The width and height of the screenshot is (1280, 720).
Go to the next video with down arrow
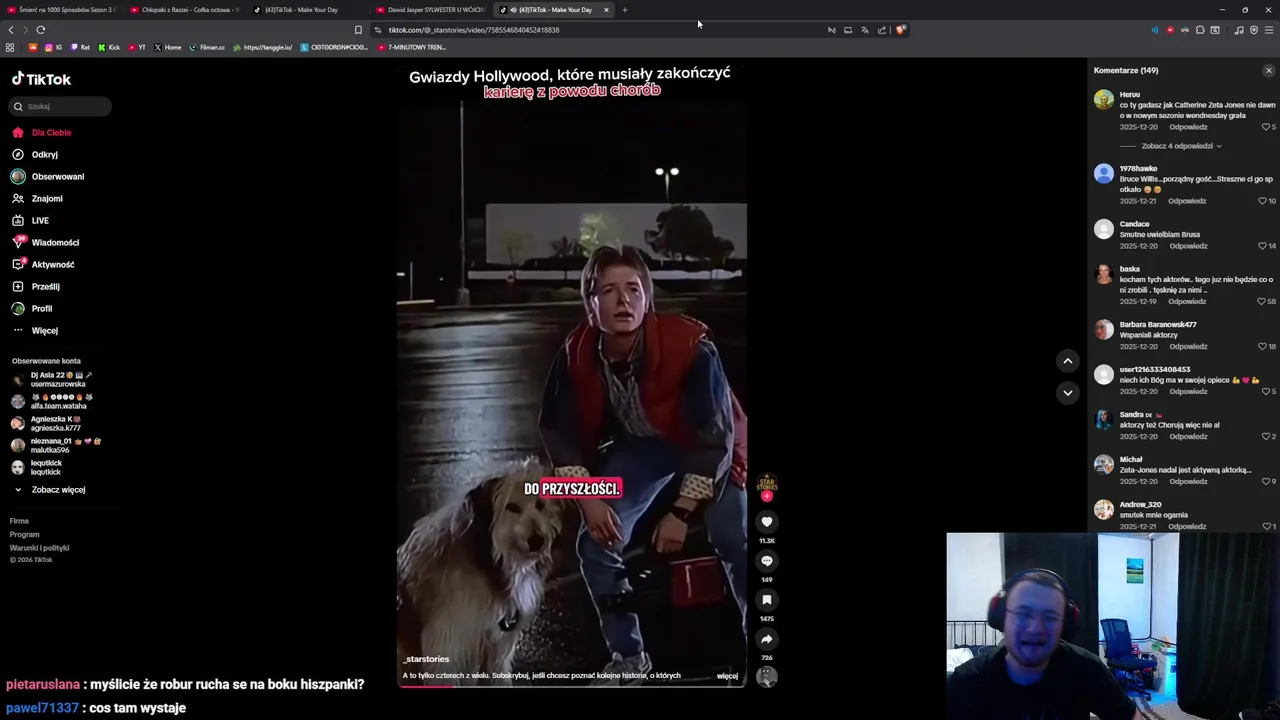1068,393
